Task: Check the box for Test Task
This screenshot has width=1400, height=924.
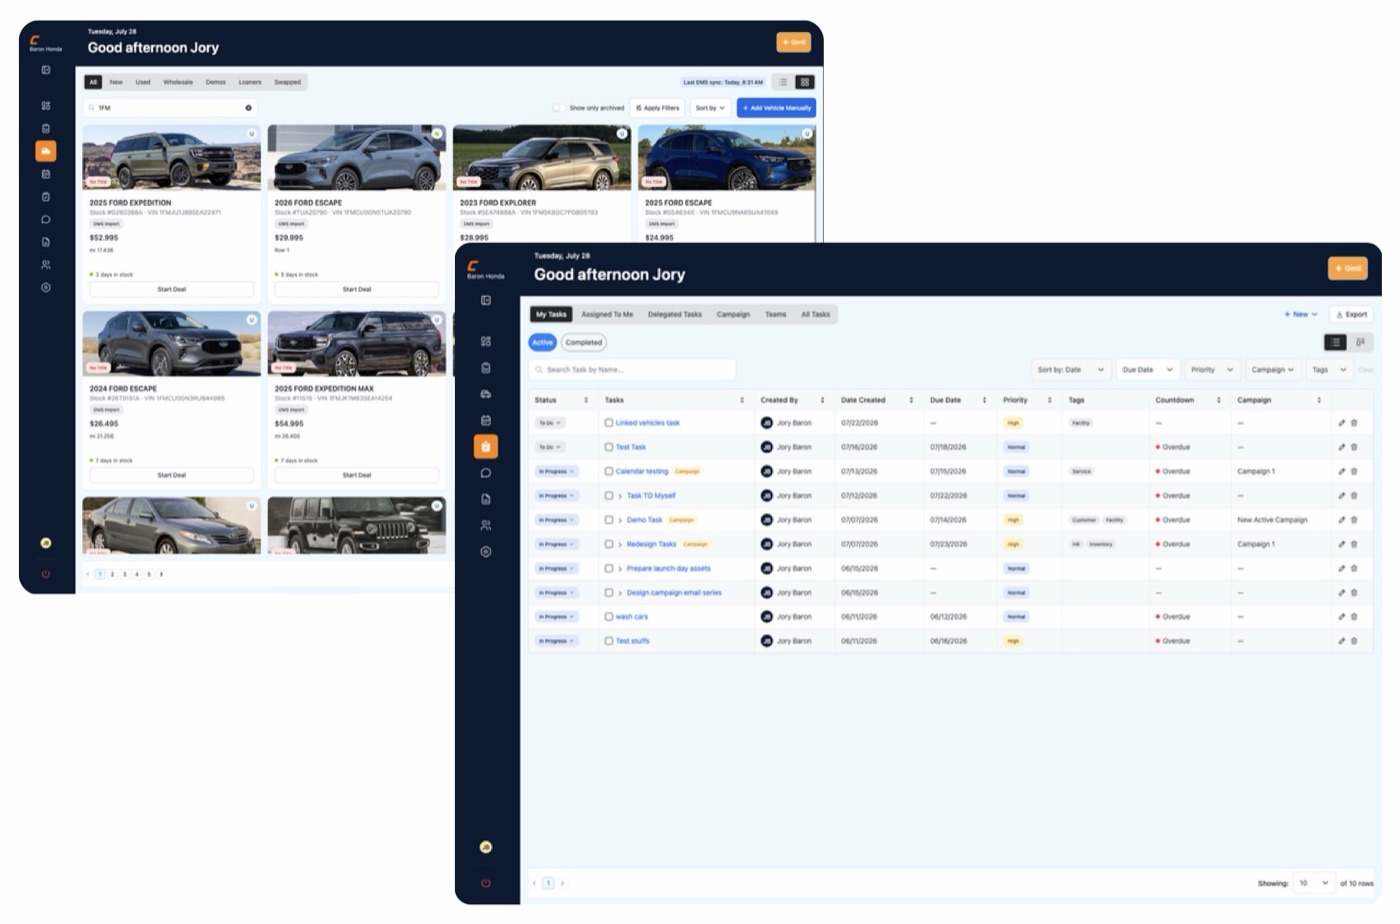Action: pyautogui.click(x=608, y=447)
